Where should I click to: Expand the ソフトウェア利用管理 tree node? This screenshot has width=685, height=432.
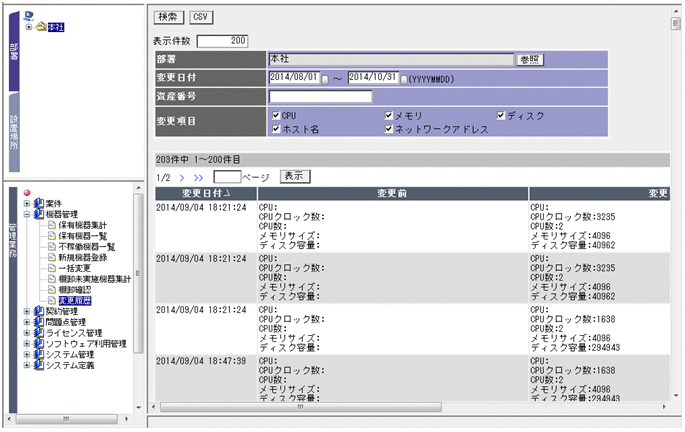[27, 344]
